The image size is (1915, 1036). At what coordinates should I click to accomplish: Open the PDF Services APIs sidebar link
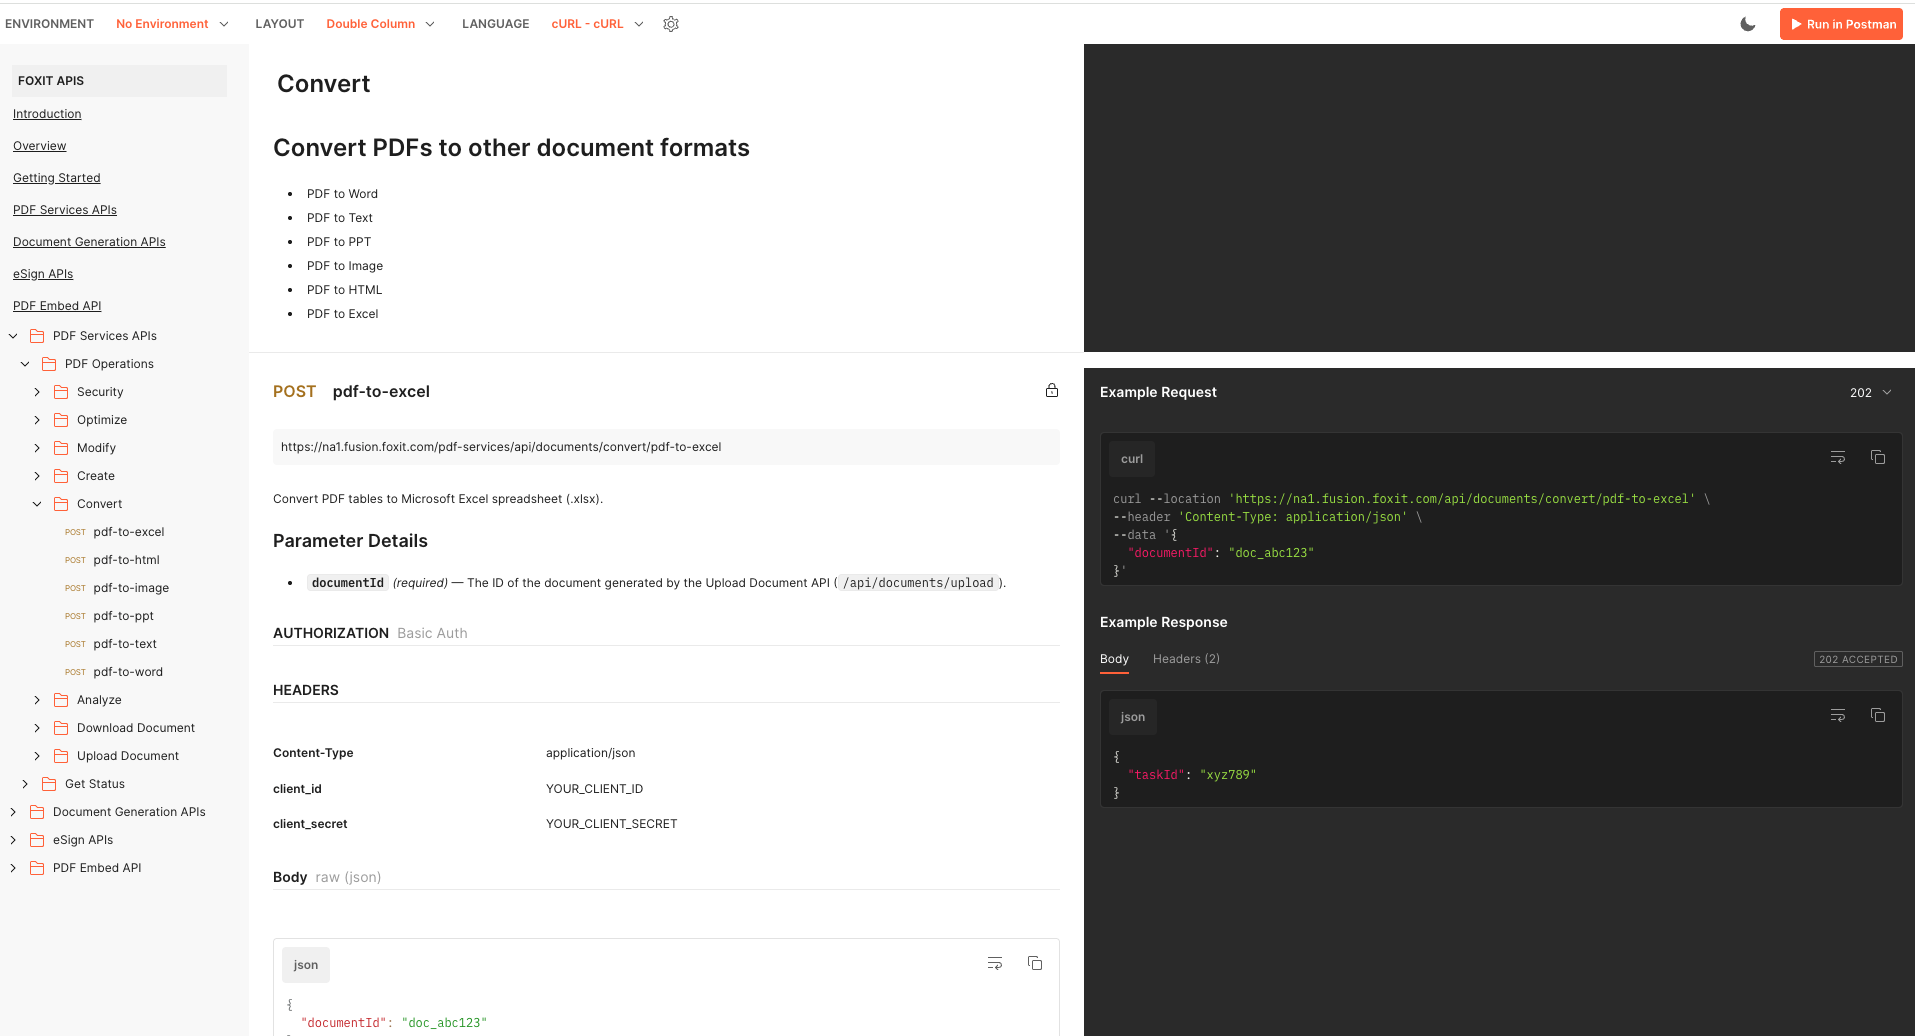[x=65, y=210]
